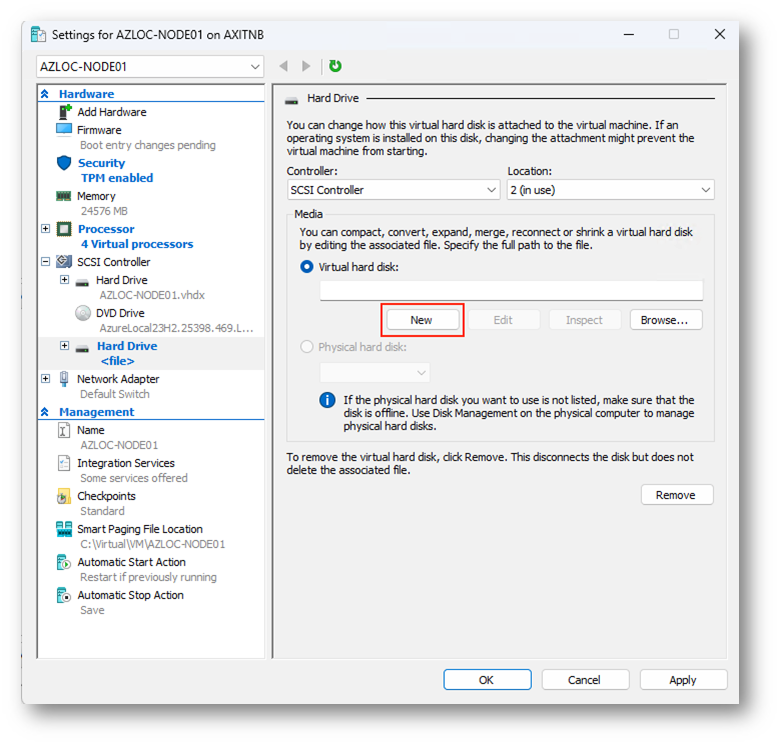Screen dimensions: 781x746
Task: Collapse the Hardware section header
Action: click(45, 94)
